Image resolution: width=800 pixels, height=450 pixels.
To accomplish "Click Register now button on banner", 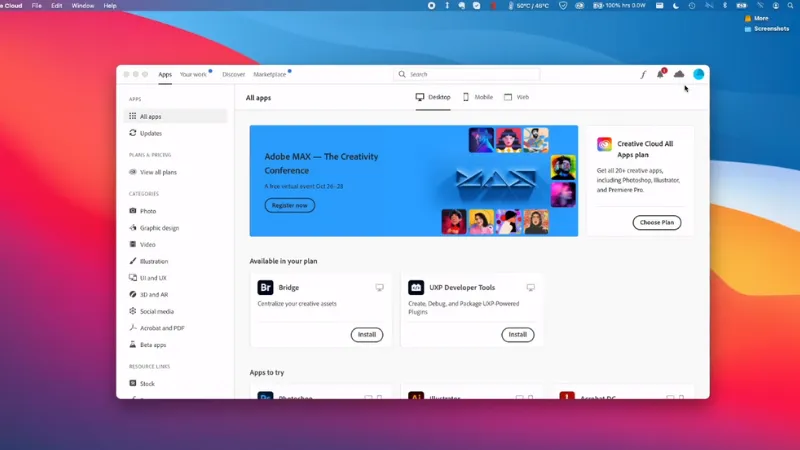I will [x=290, y=205].
